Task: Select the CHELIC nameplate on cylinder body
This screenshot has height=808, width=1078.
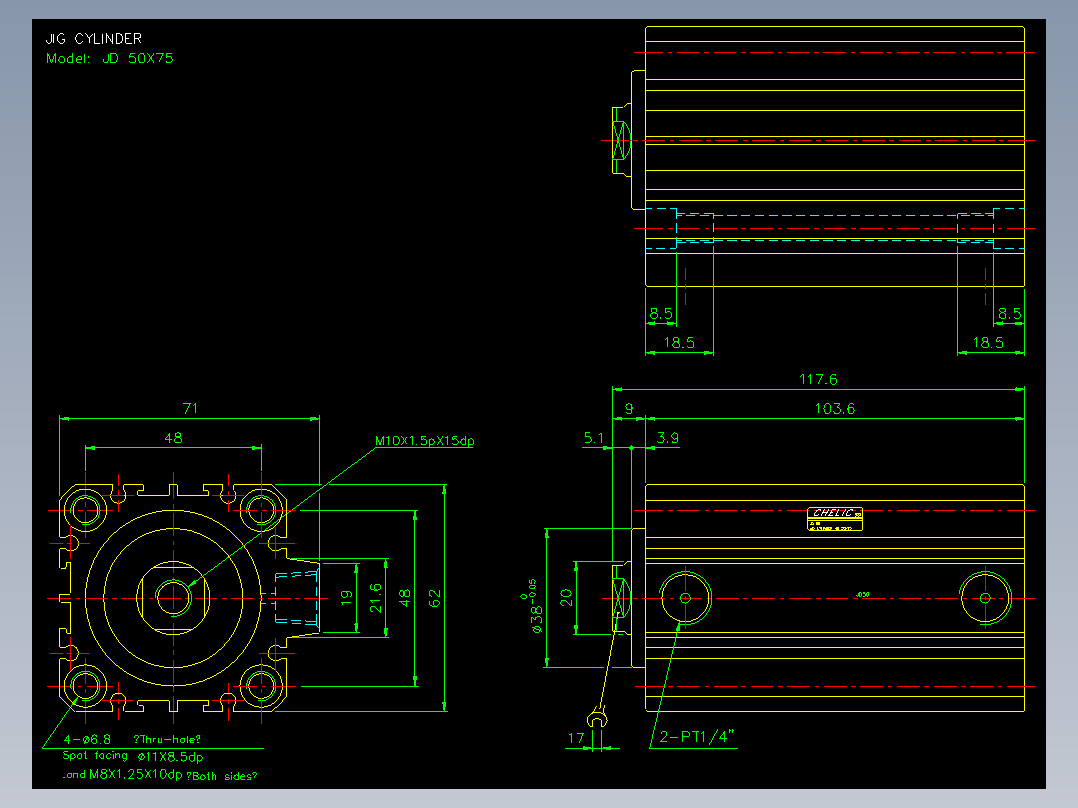Action: tap(835, 519)
